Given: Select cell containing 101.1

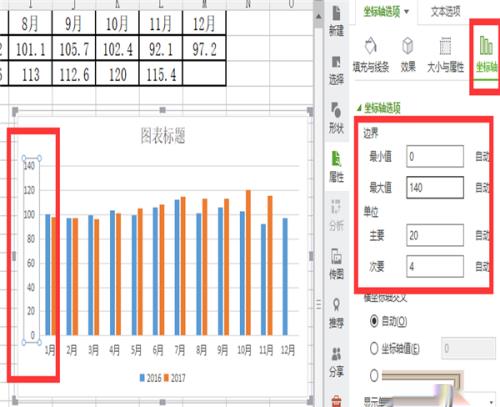Looking at the screenshot, I should pos(30,49).
